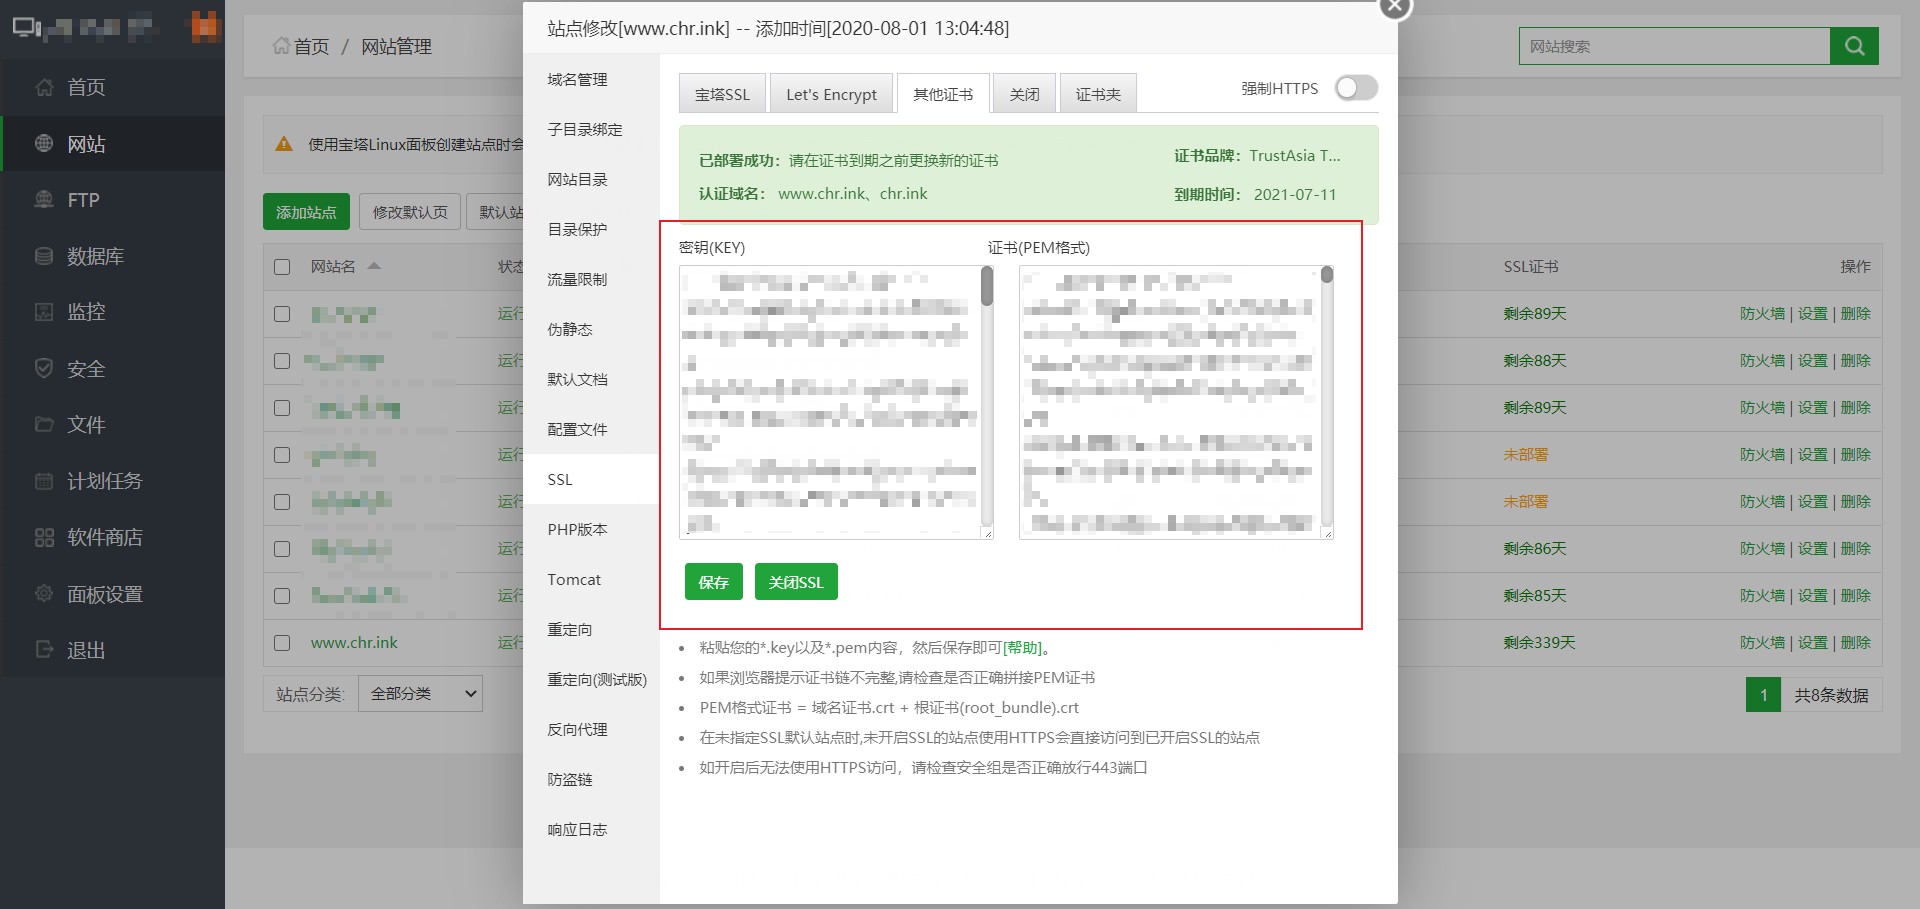The width and height of the screenshot is (1920, 909).
Task: Check the first site row checkbox
Action: tap(282, 314)
